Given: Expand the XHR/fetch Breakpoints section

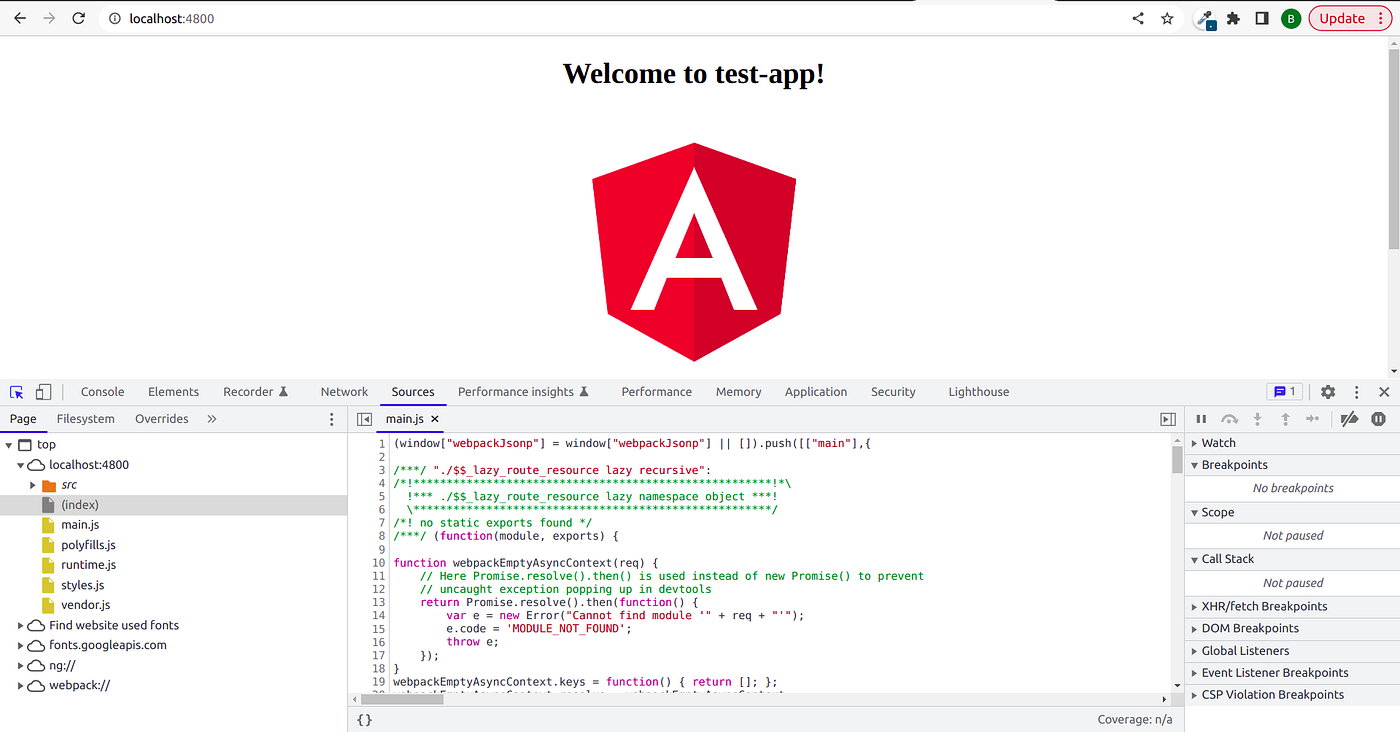Looking at the screenshot, I should pyautogui.click(x=1196, y=606).
